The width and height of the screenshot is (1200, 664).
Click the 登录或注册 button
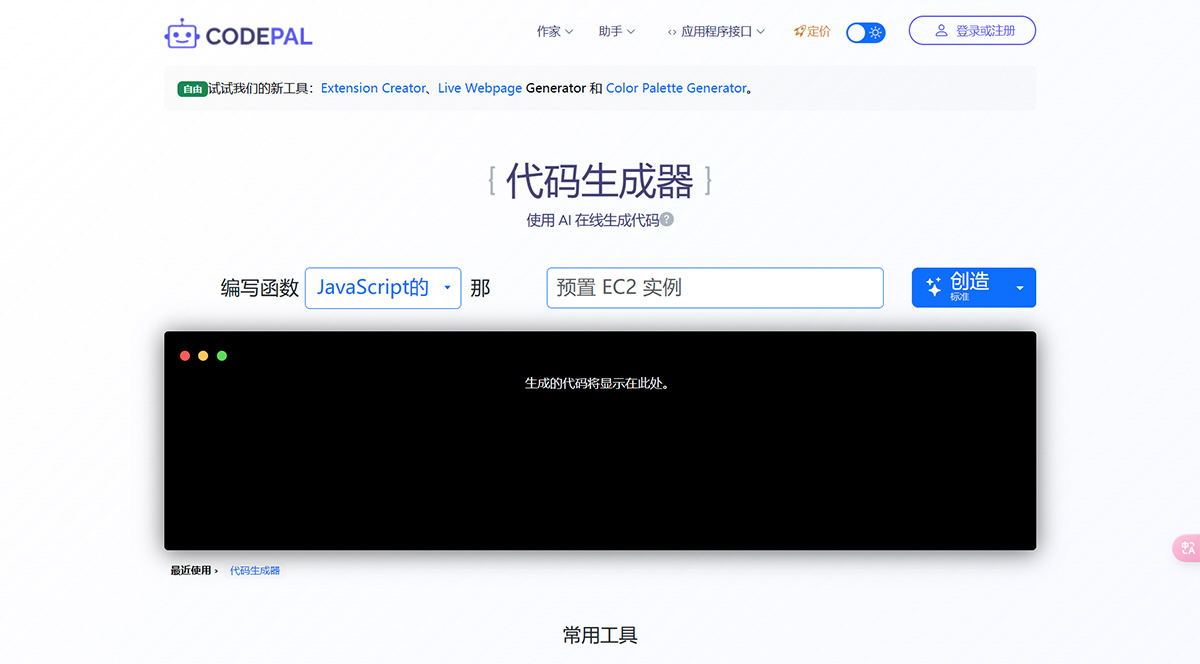[972, 30]
